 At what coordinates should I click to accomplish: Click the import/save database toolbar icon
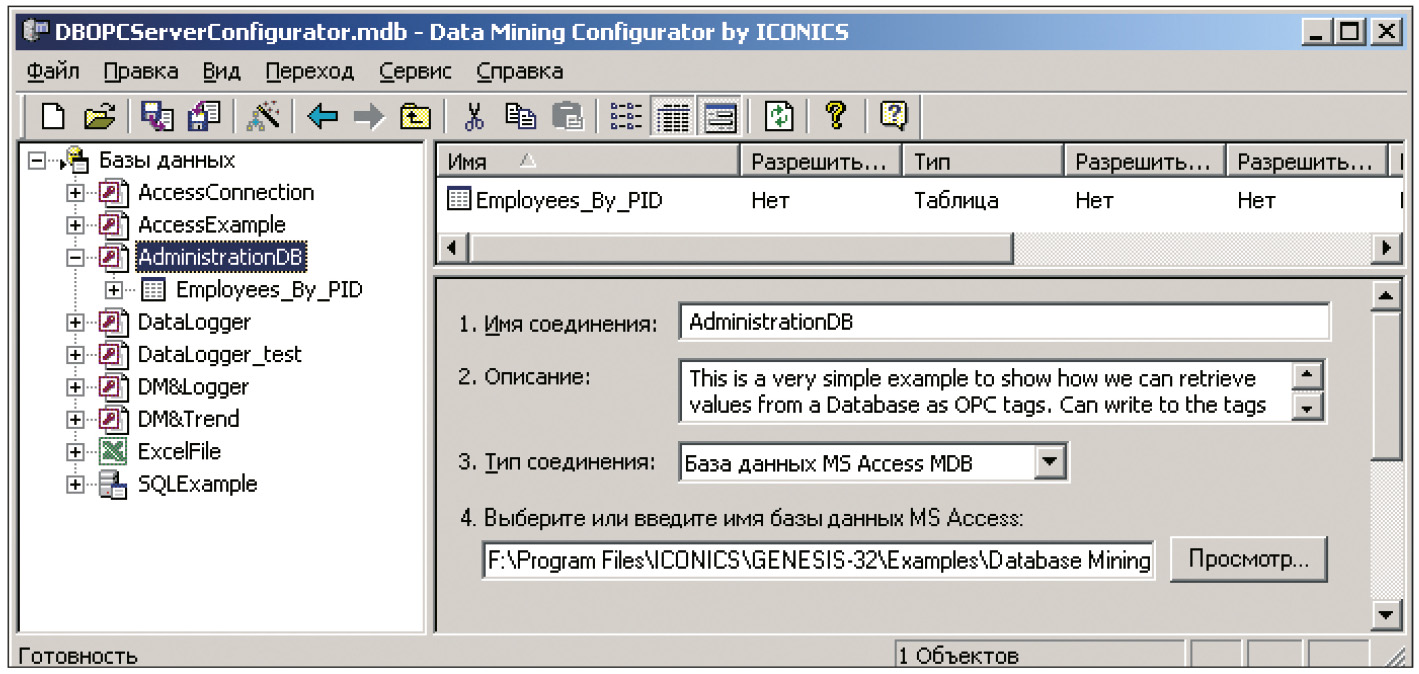[204, 117]
